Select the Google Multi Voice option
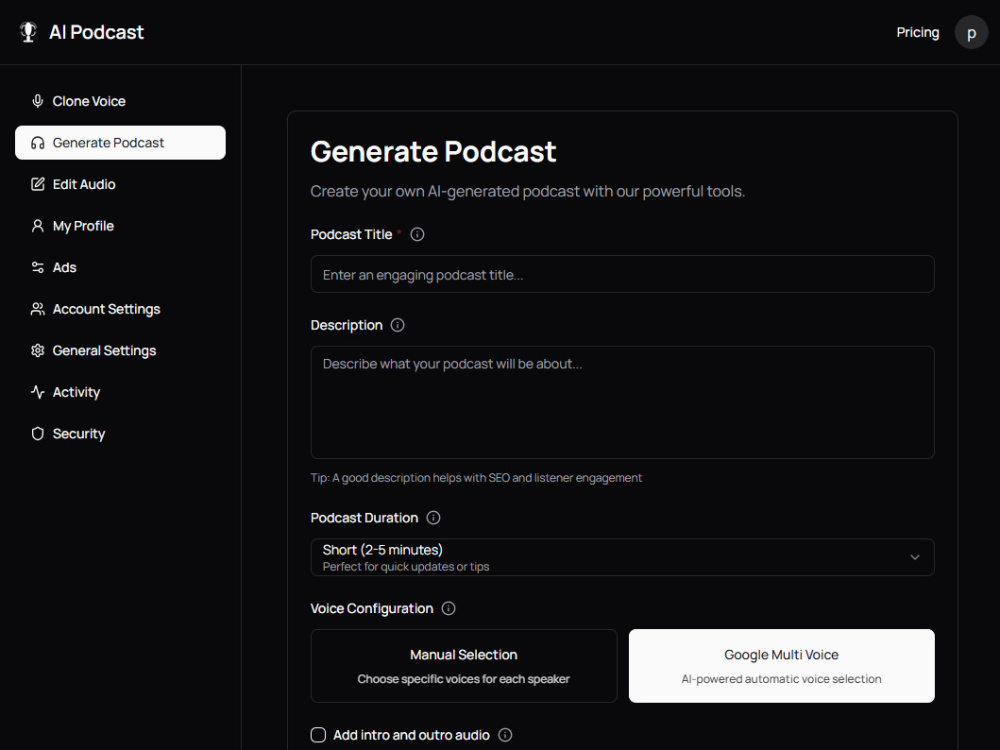1000x750 pixels. click(781, 666)
